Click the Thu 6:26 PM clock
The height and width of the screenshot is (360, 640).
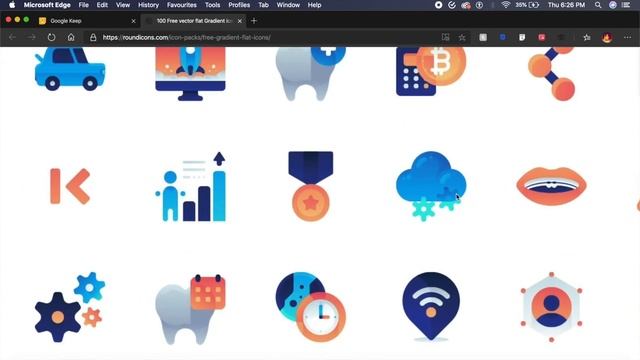[567, 5]
